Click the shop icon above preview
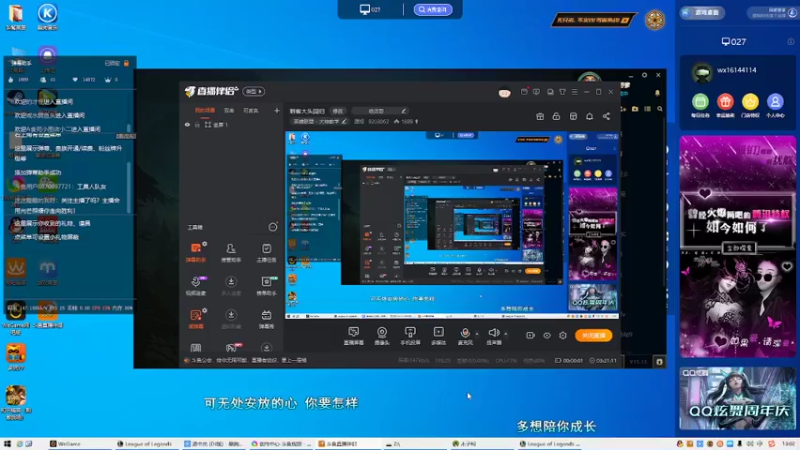The height and width of the screenshot is (450, 800). 573,116
